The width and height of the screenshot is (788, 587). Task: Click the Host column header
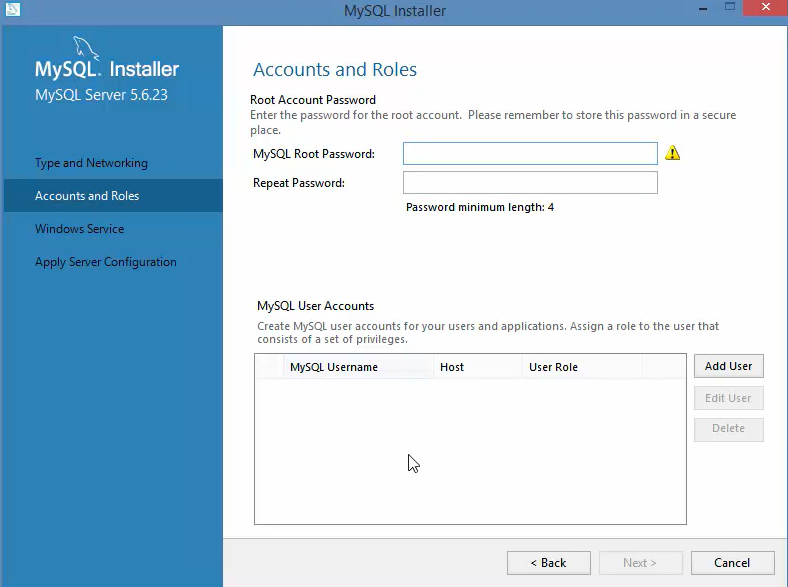(452, 367)
